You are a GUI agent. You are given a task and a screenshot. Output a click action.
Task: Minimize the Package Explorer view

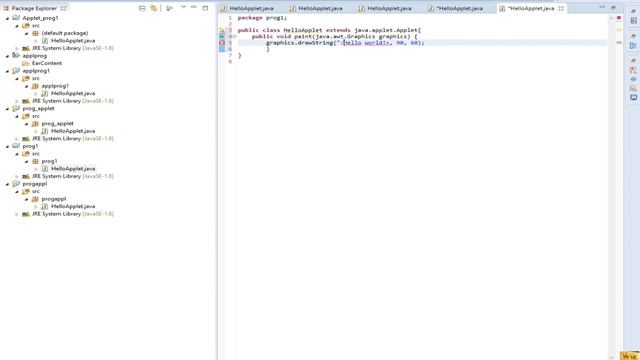(194, 7)
